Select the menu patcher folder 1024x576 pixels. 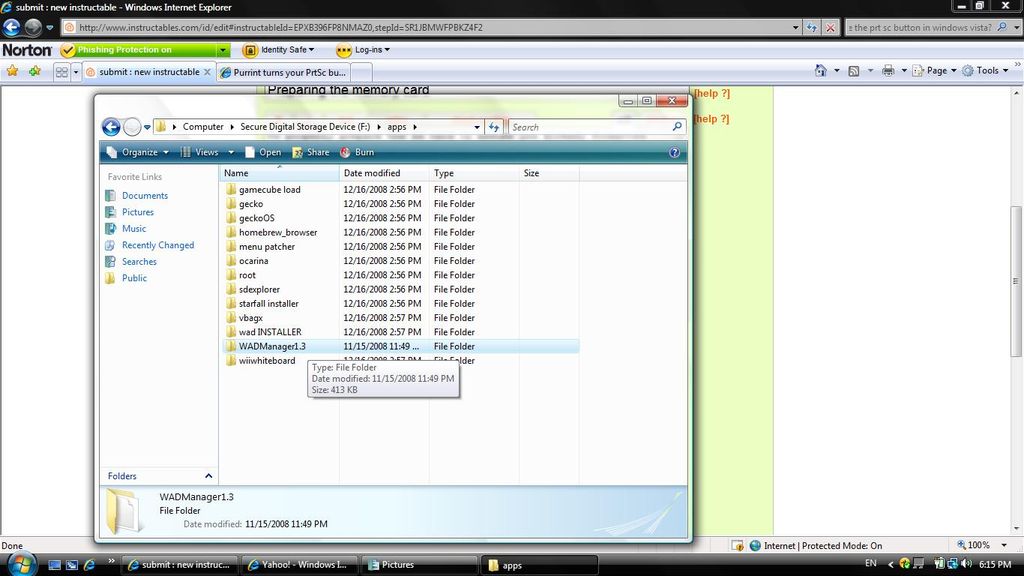[x=266, y=247]
